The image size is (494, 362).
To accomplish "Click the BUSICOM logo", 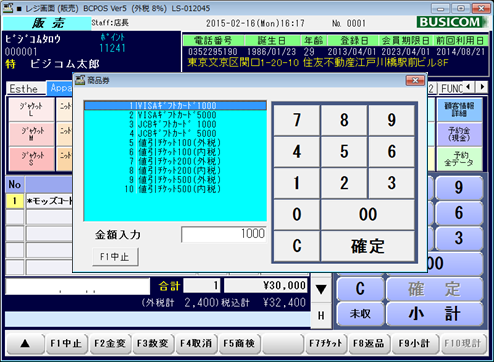I will point(451,22).
